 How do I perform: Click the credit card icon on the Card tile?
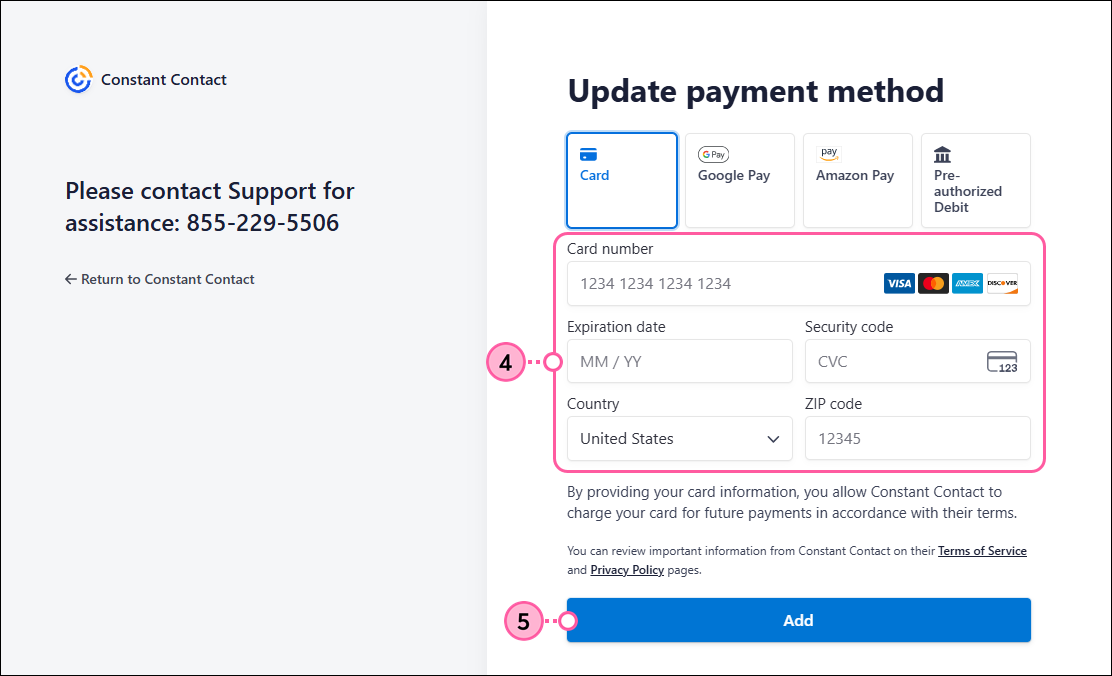coord(589,154)
